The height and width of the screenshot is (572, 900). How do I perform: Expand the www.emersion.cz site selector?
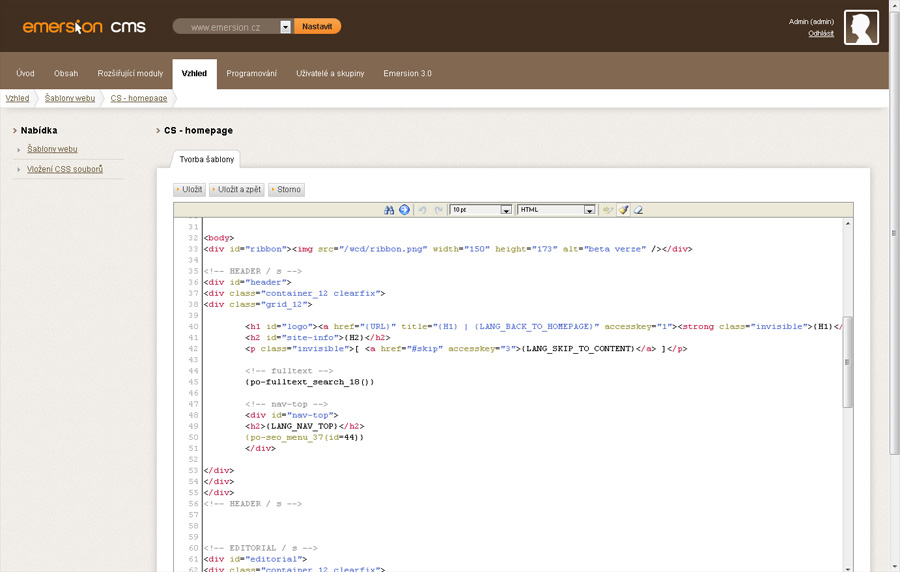[x=285, y=27]
